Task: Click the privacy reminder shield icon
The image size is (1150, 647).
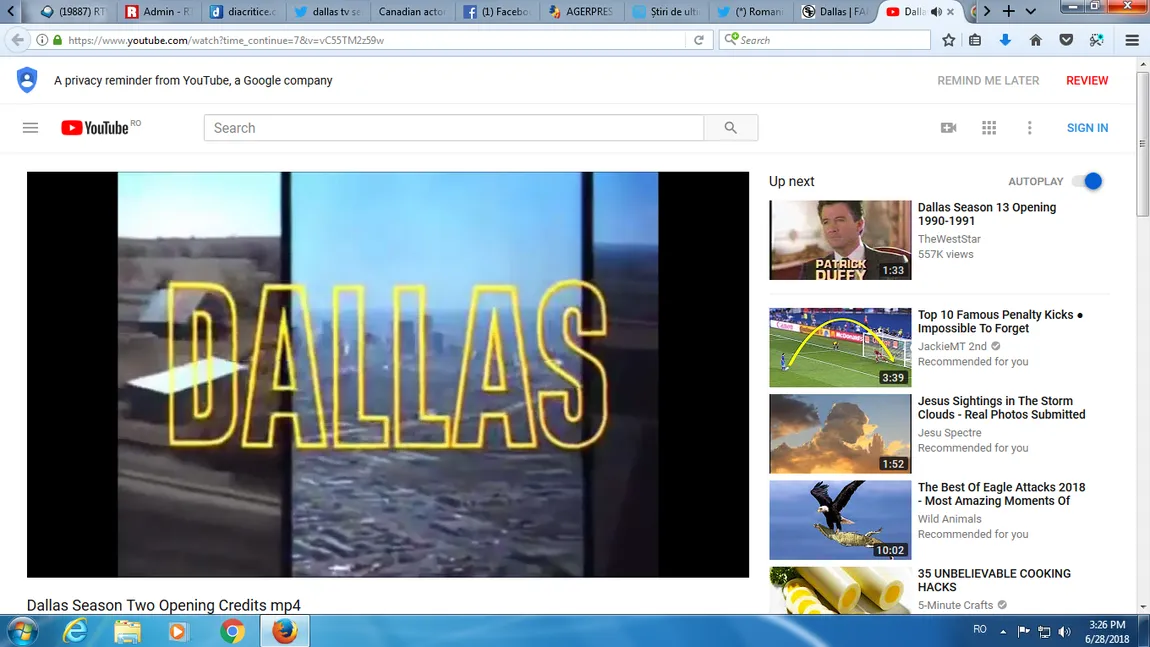Action: (x=27, y=80)
